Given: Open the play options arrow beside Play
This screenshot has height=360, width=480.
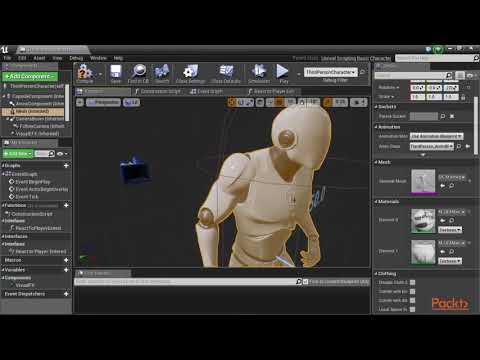Looking at the screenshot, I should [x=299, y=73].
